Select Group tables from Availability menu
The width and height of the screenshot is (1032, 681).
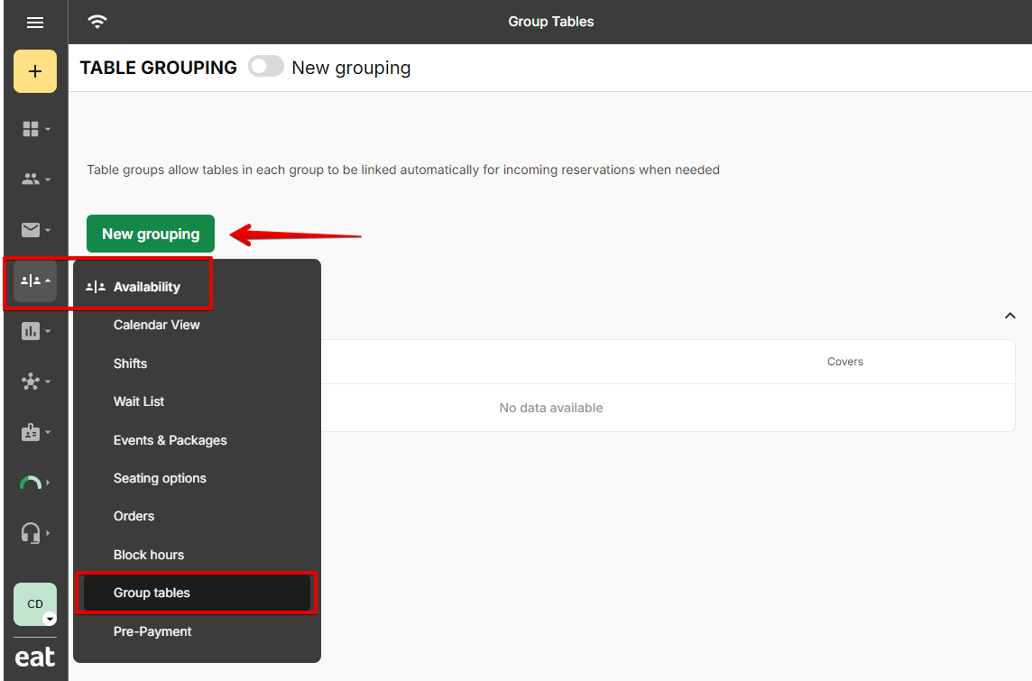152,593
